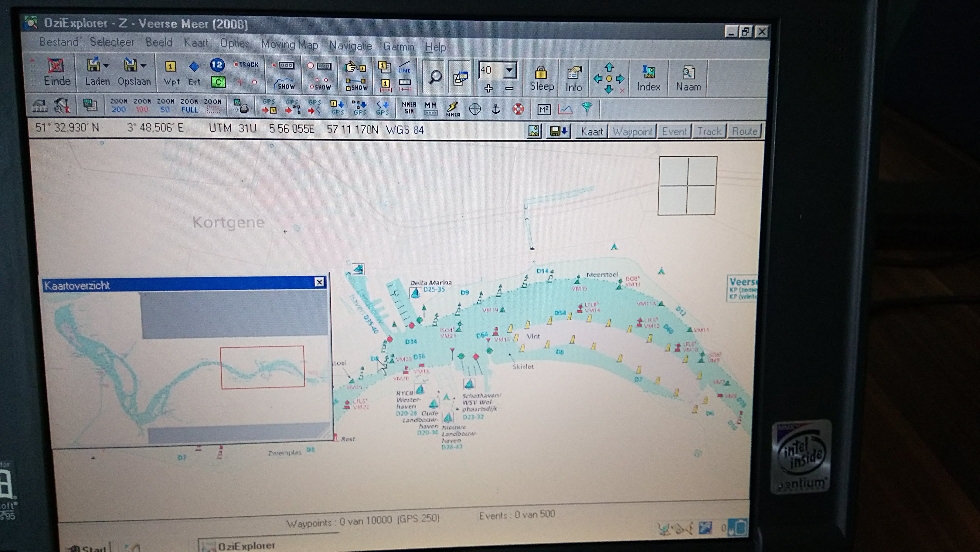Toggle the route SHOW button
The image size is (980, 552).
coord(356,84)
